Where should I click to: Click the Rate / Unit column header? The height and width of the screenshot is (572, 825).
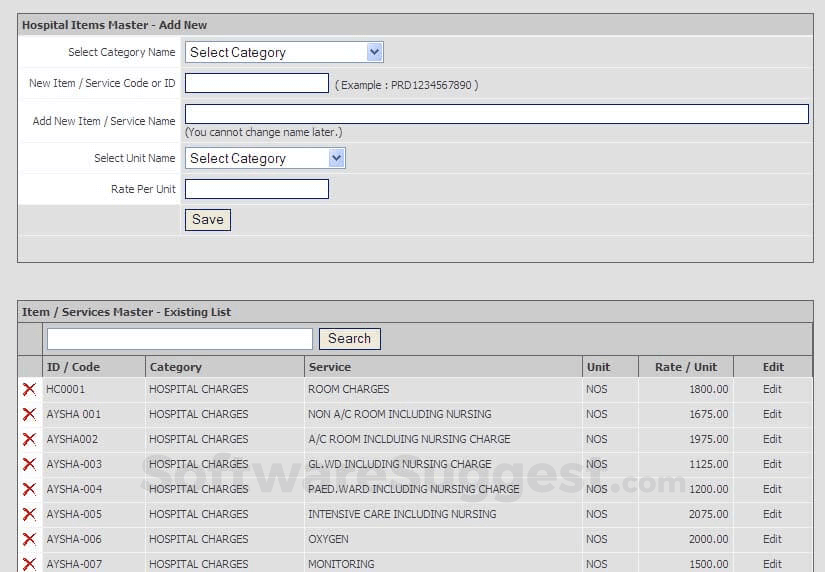tap(685, 367)
